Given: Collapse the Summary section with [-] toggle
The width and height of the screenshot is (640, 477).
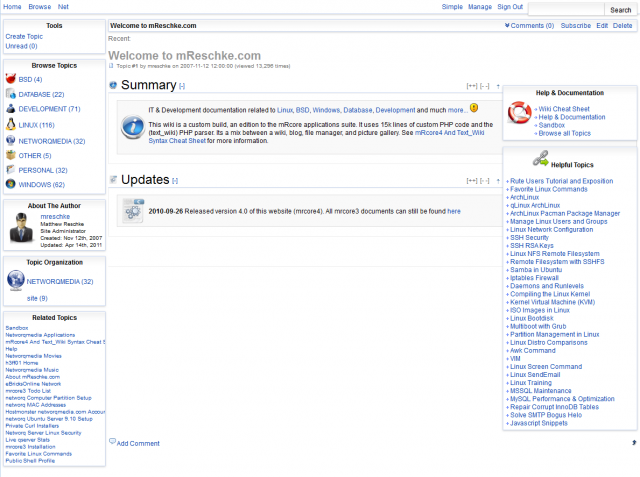Looking at the screenshot, I should (182, 86).
